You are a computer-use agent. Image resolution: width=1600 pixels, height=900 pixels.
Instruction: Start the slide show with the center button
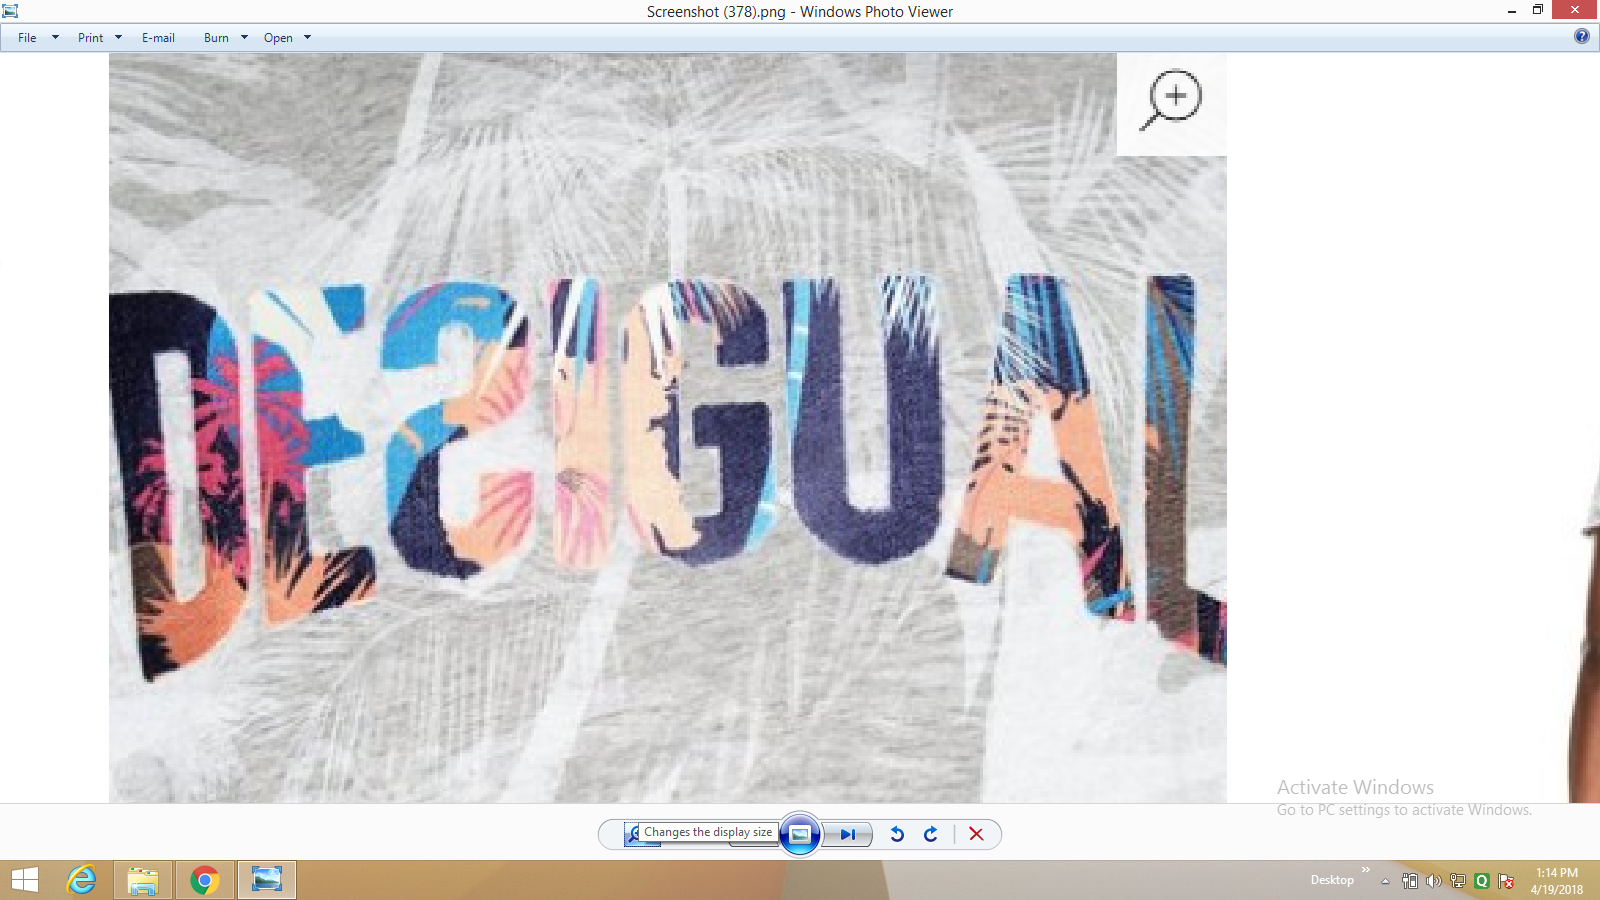coord(800,834)
